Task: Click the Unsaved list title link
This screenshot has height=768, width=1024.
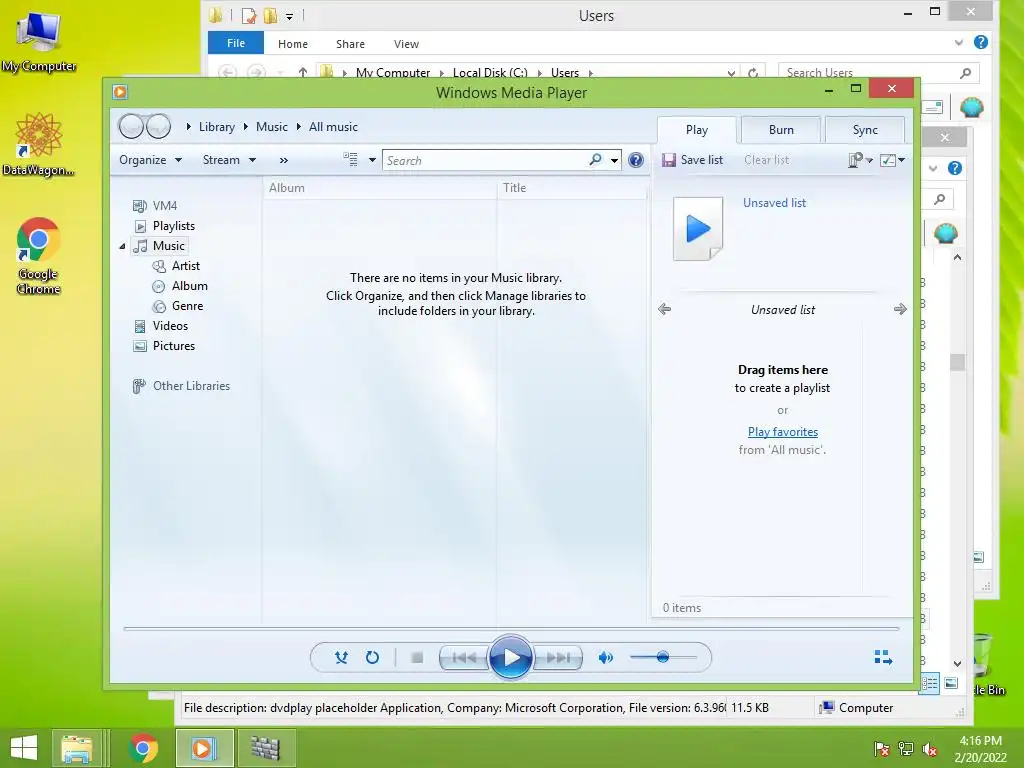Action: [x=775, y=203]
